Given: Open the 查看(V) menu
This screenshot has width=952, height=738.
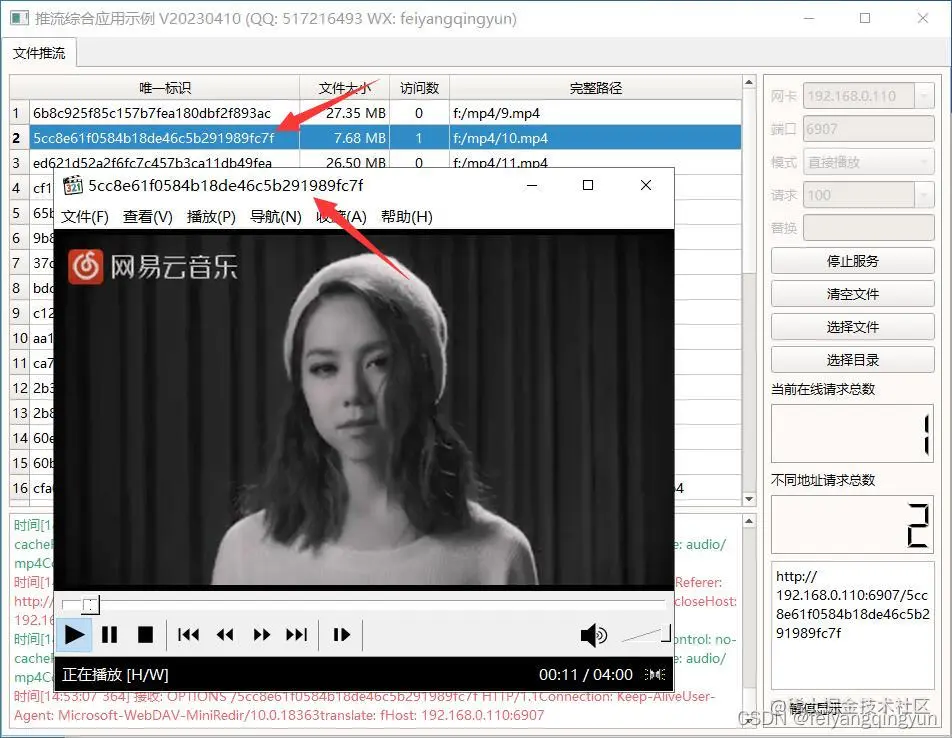Looking at the screenshot, I should [148, 217].
